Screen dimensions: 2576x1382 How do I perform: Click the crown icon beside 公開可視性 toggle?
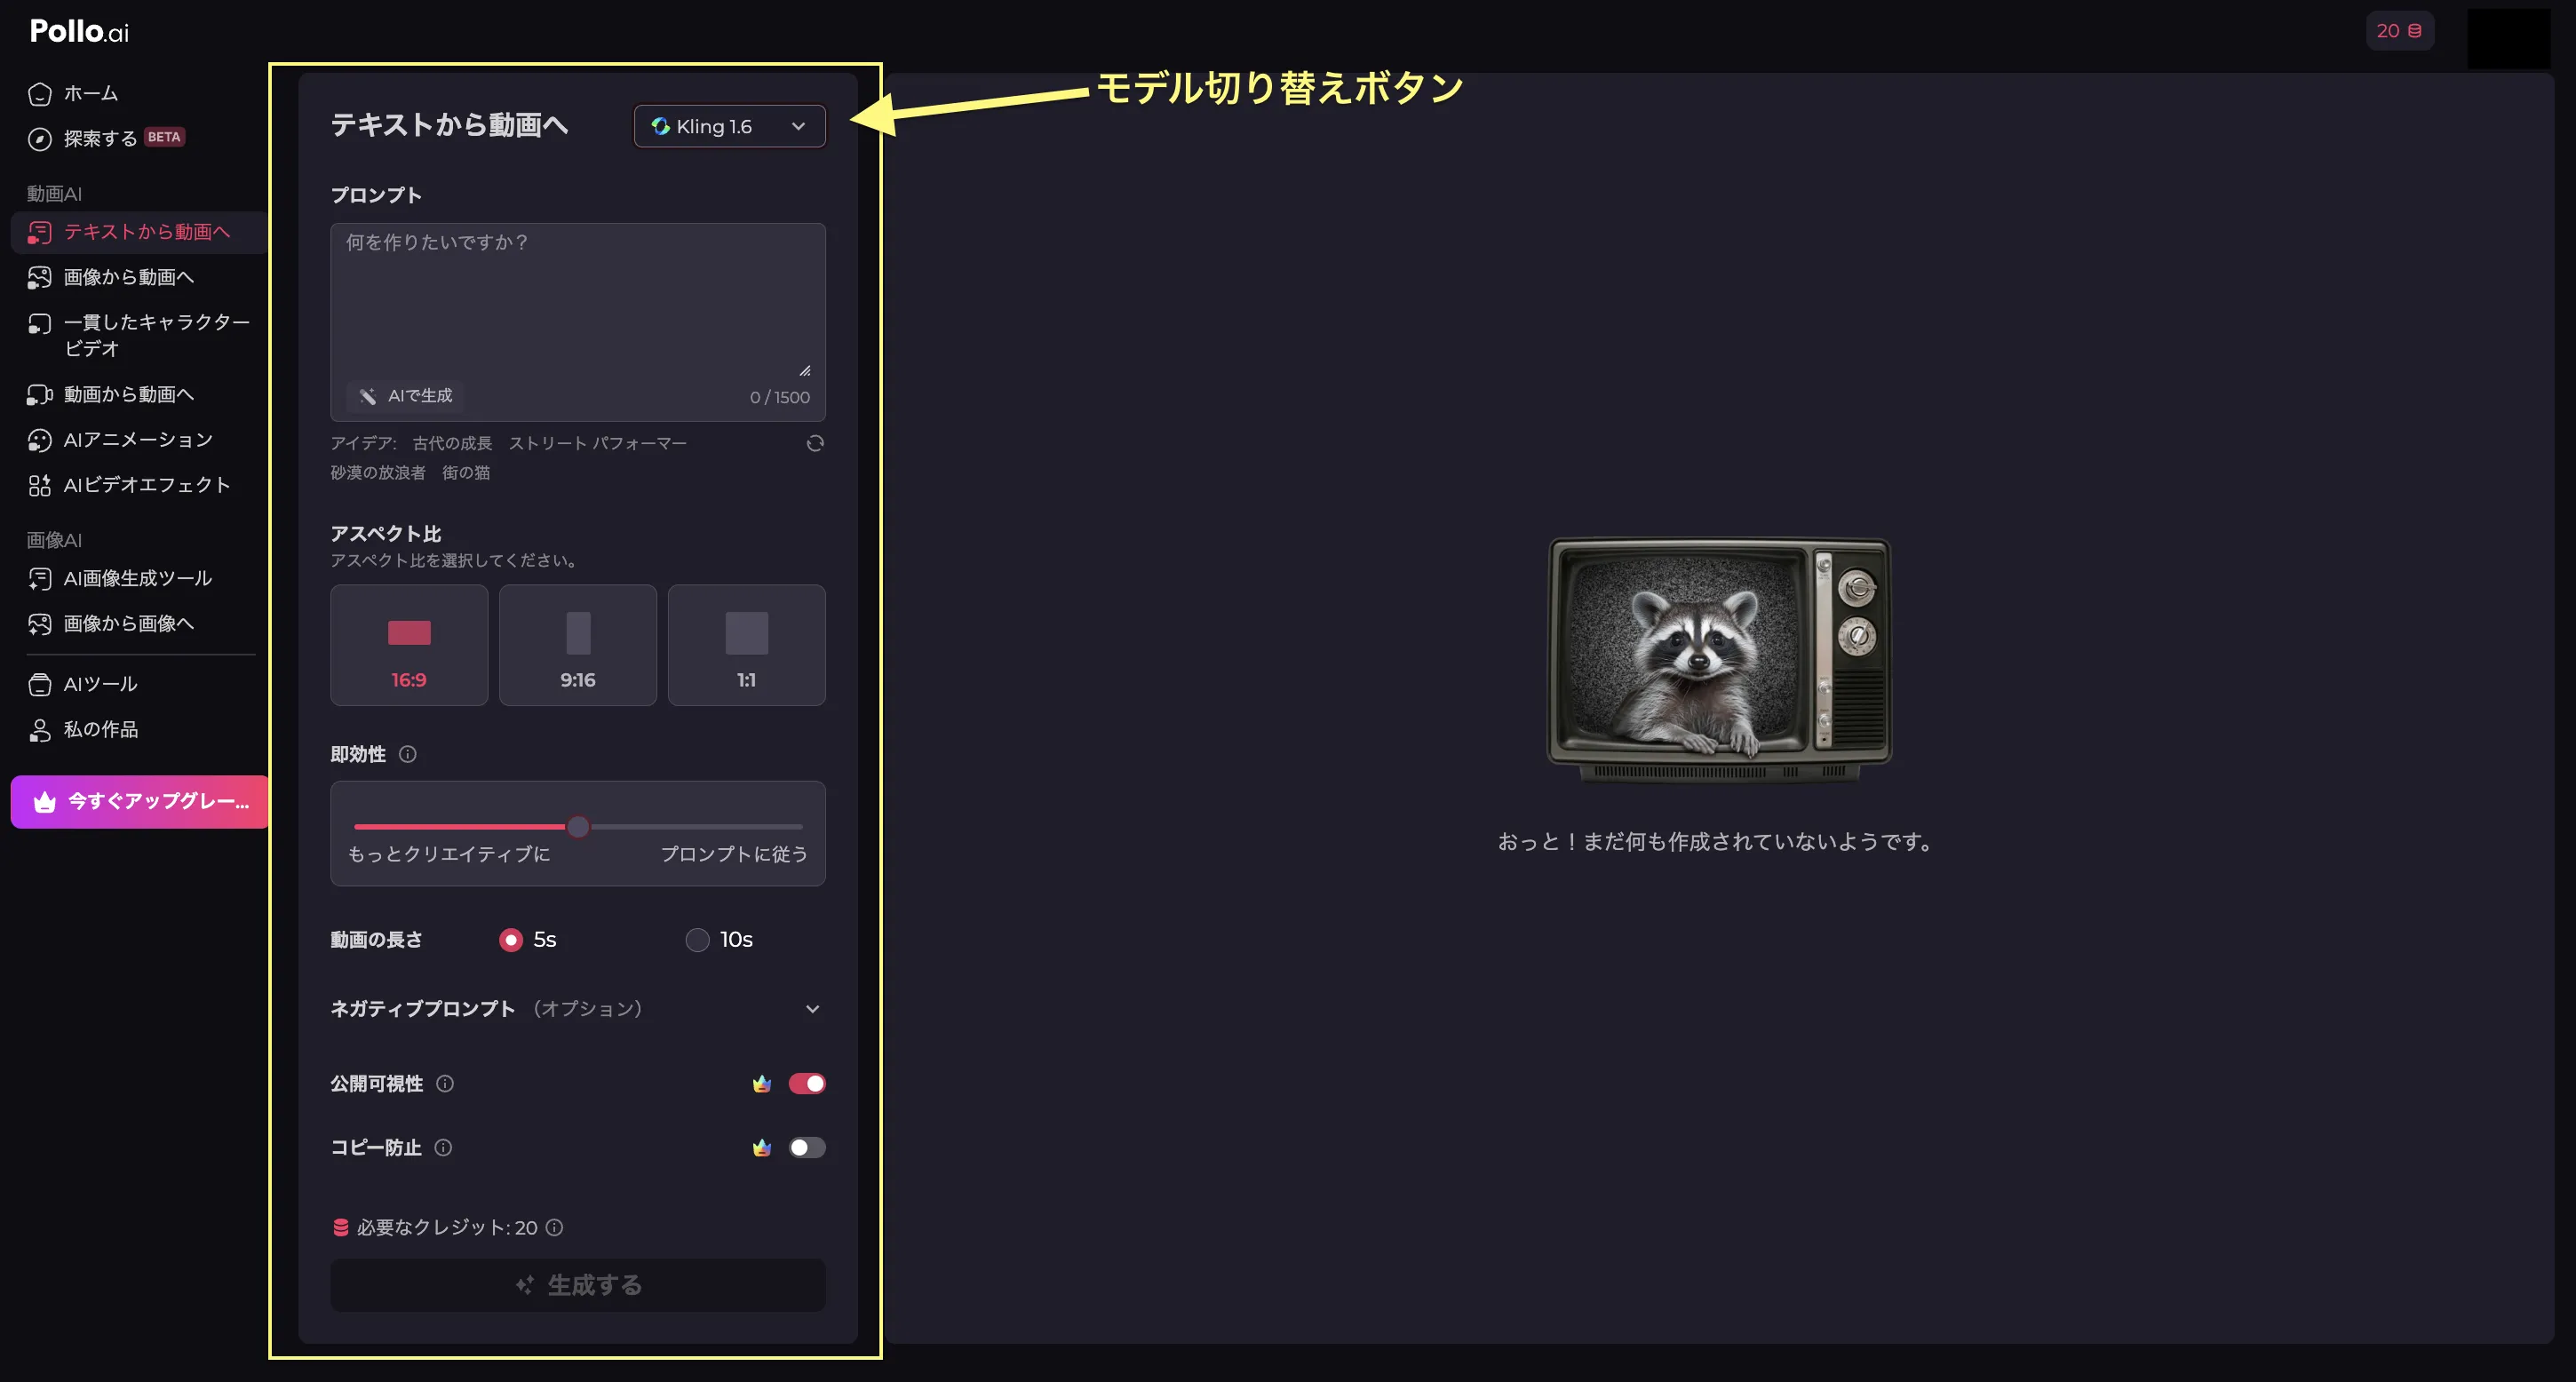point(762,1083)
